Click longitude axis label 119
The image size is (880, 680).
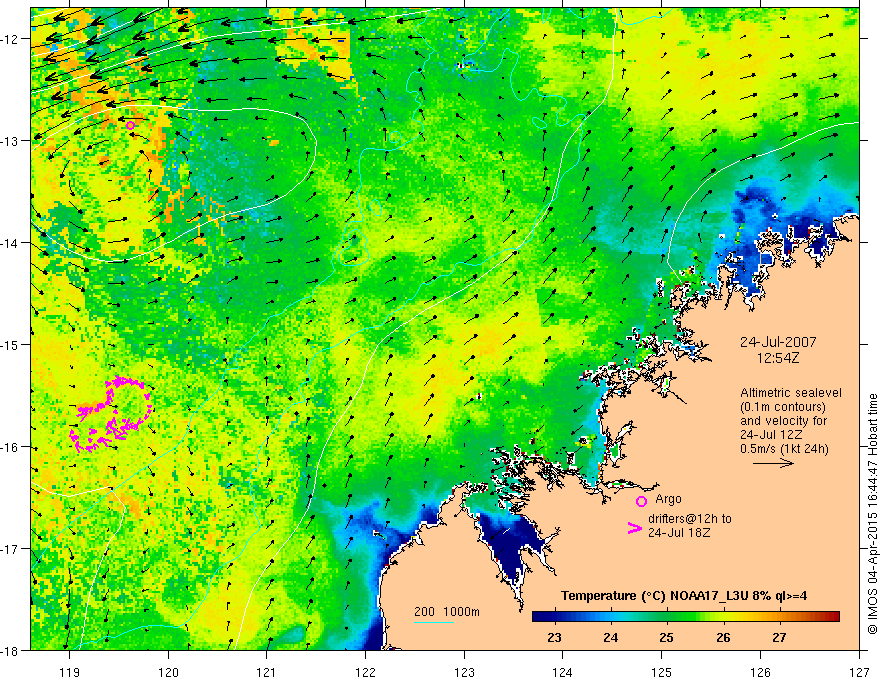click(x=70, y=672)
